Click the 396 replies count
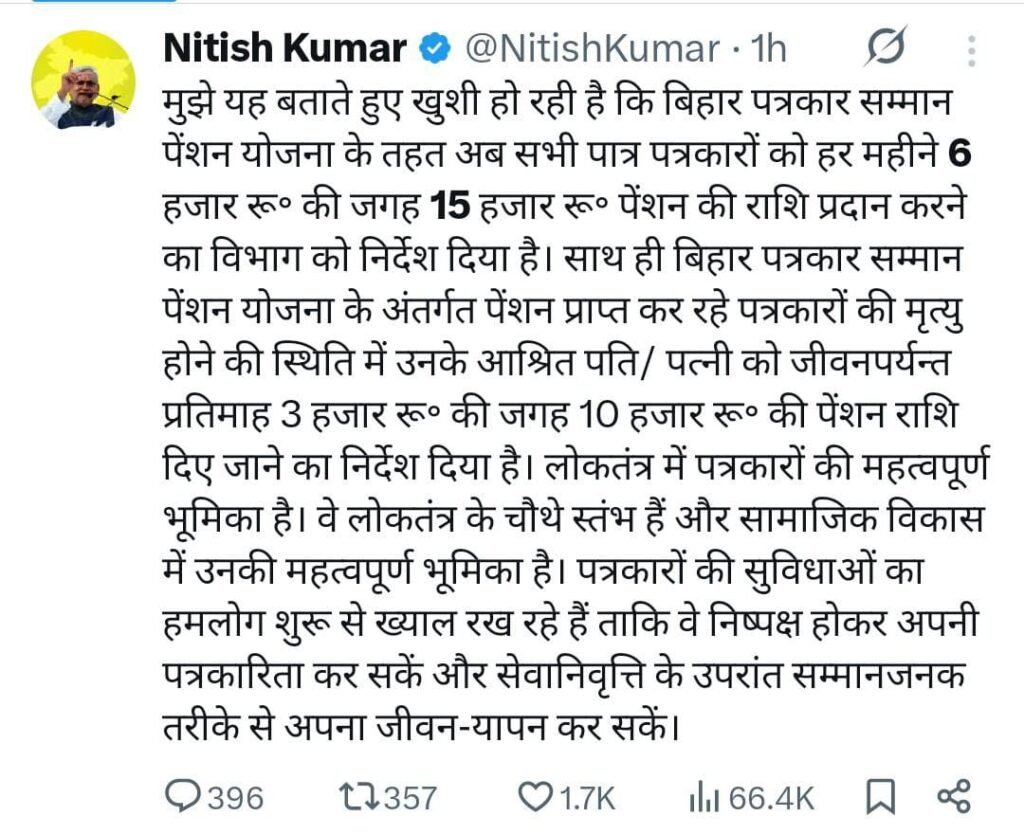Viewport: 1024px width, 834px height. click(x=235, y=798)
